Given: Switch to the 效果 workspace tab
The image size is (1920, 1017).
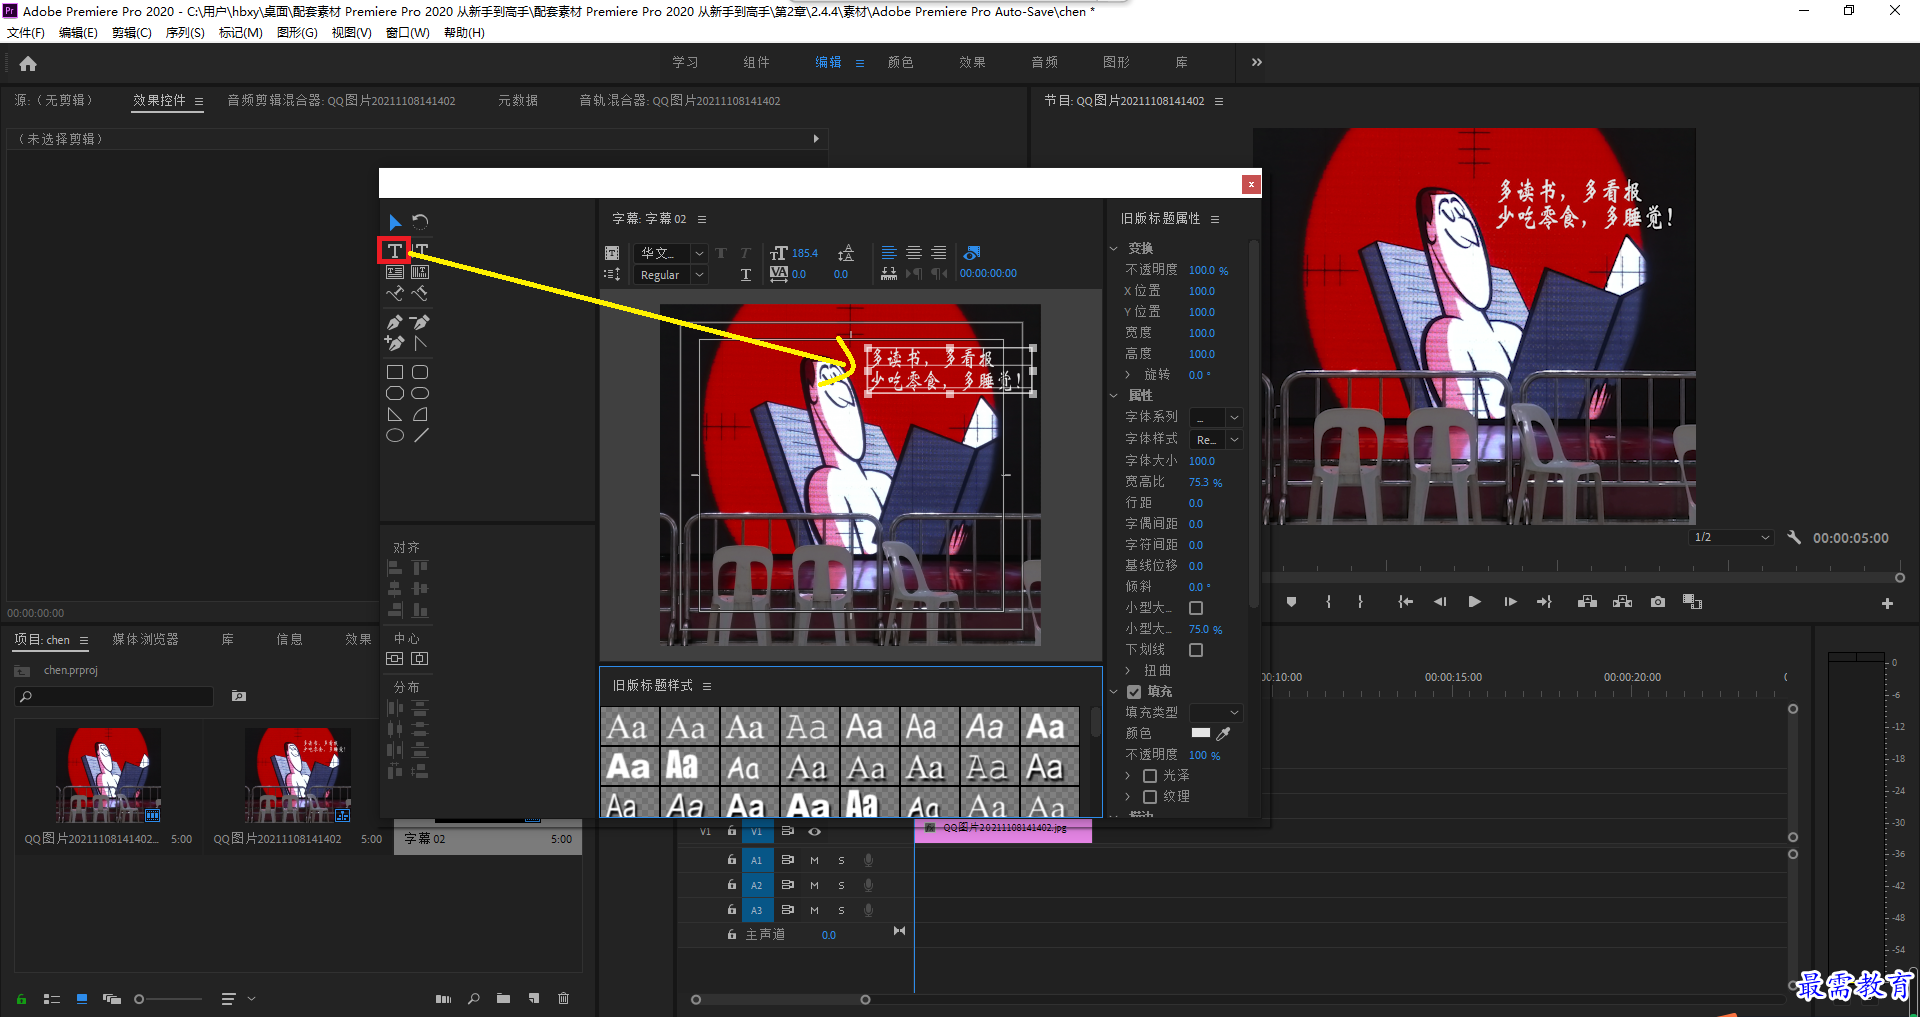Looking at the screenshot, I should pos(972,62).
